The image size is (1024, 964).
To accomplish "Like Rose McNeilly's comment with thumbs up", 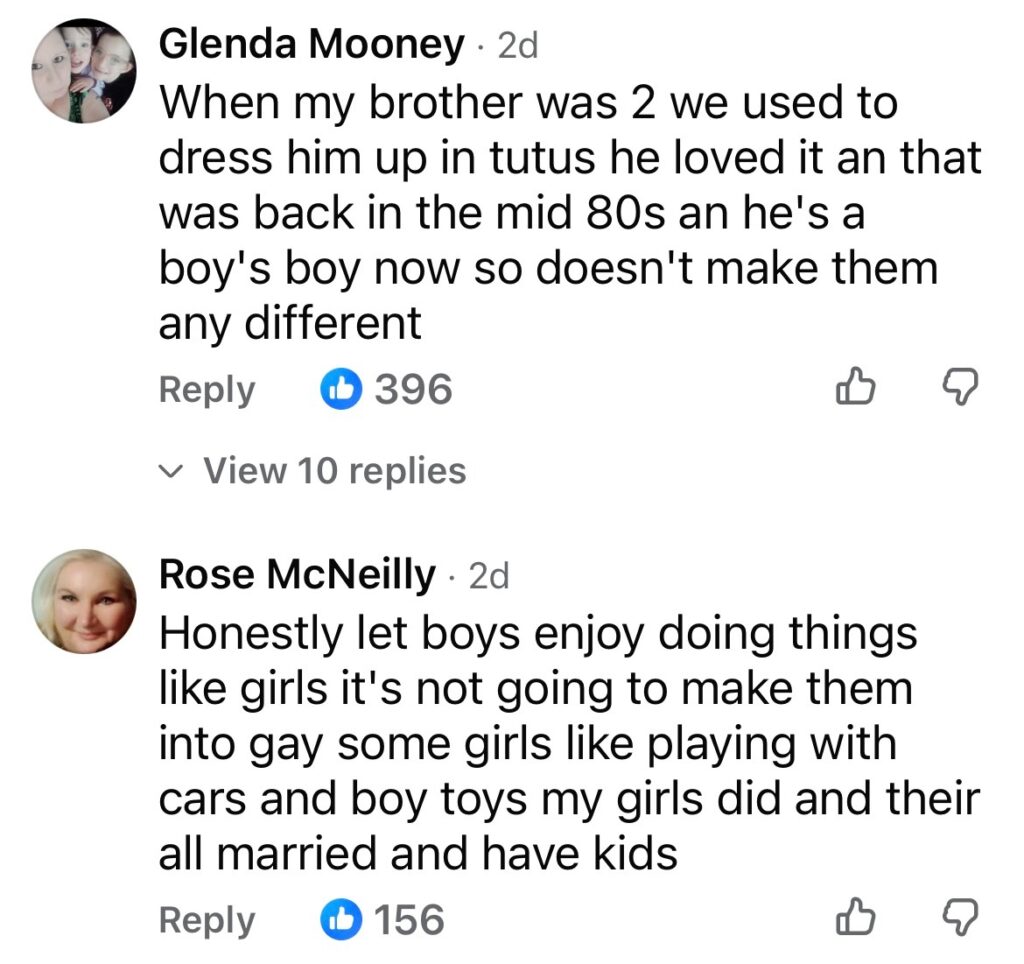I will pos(855,918).
